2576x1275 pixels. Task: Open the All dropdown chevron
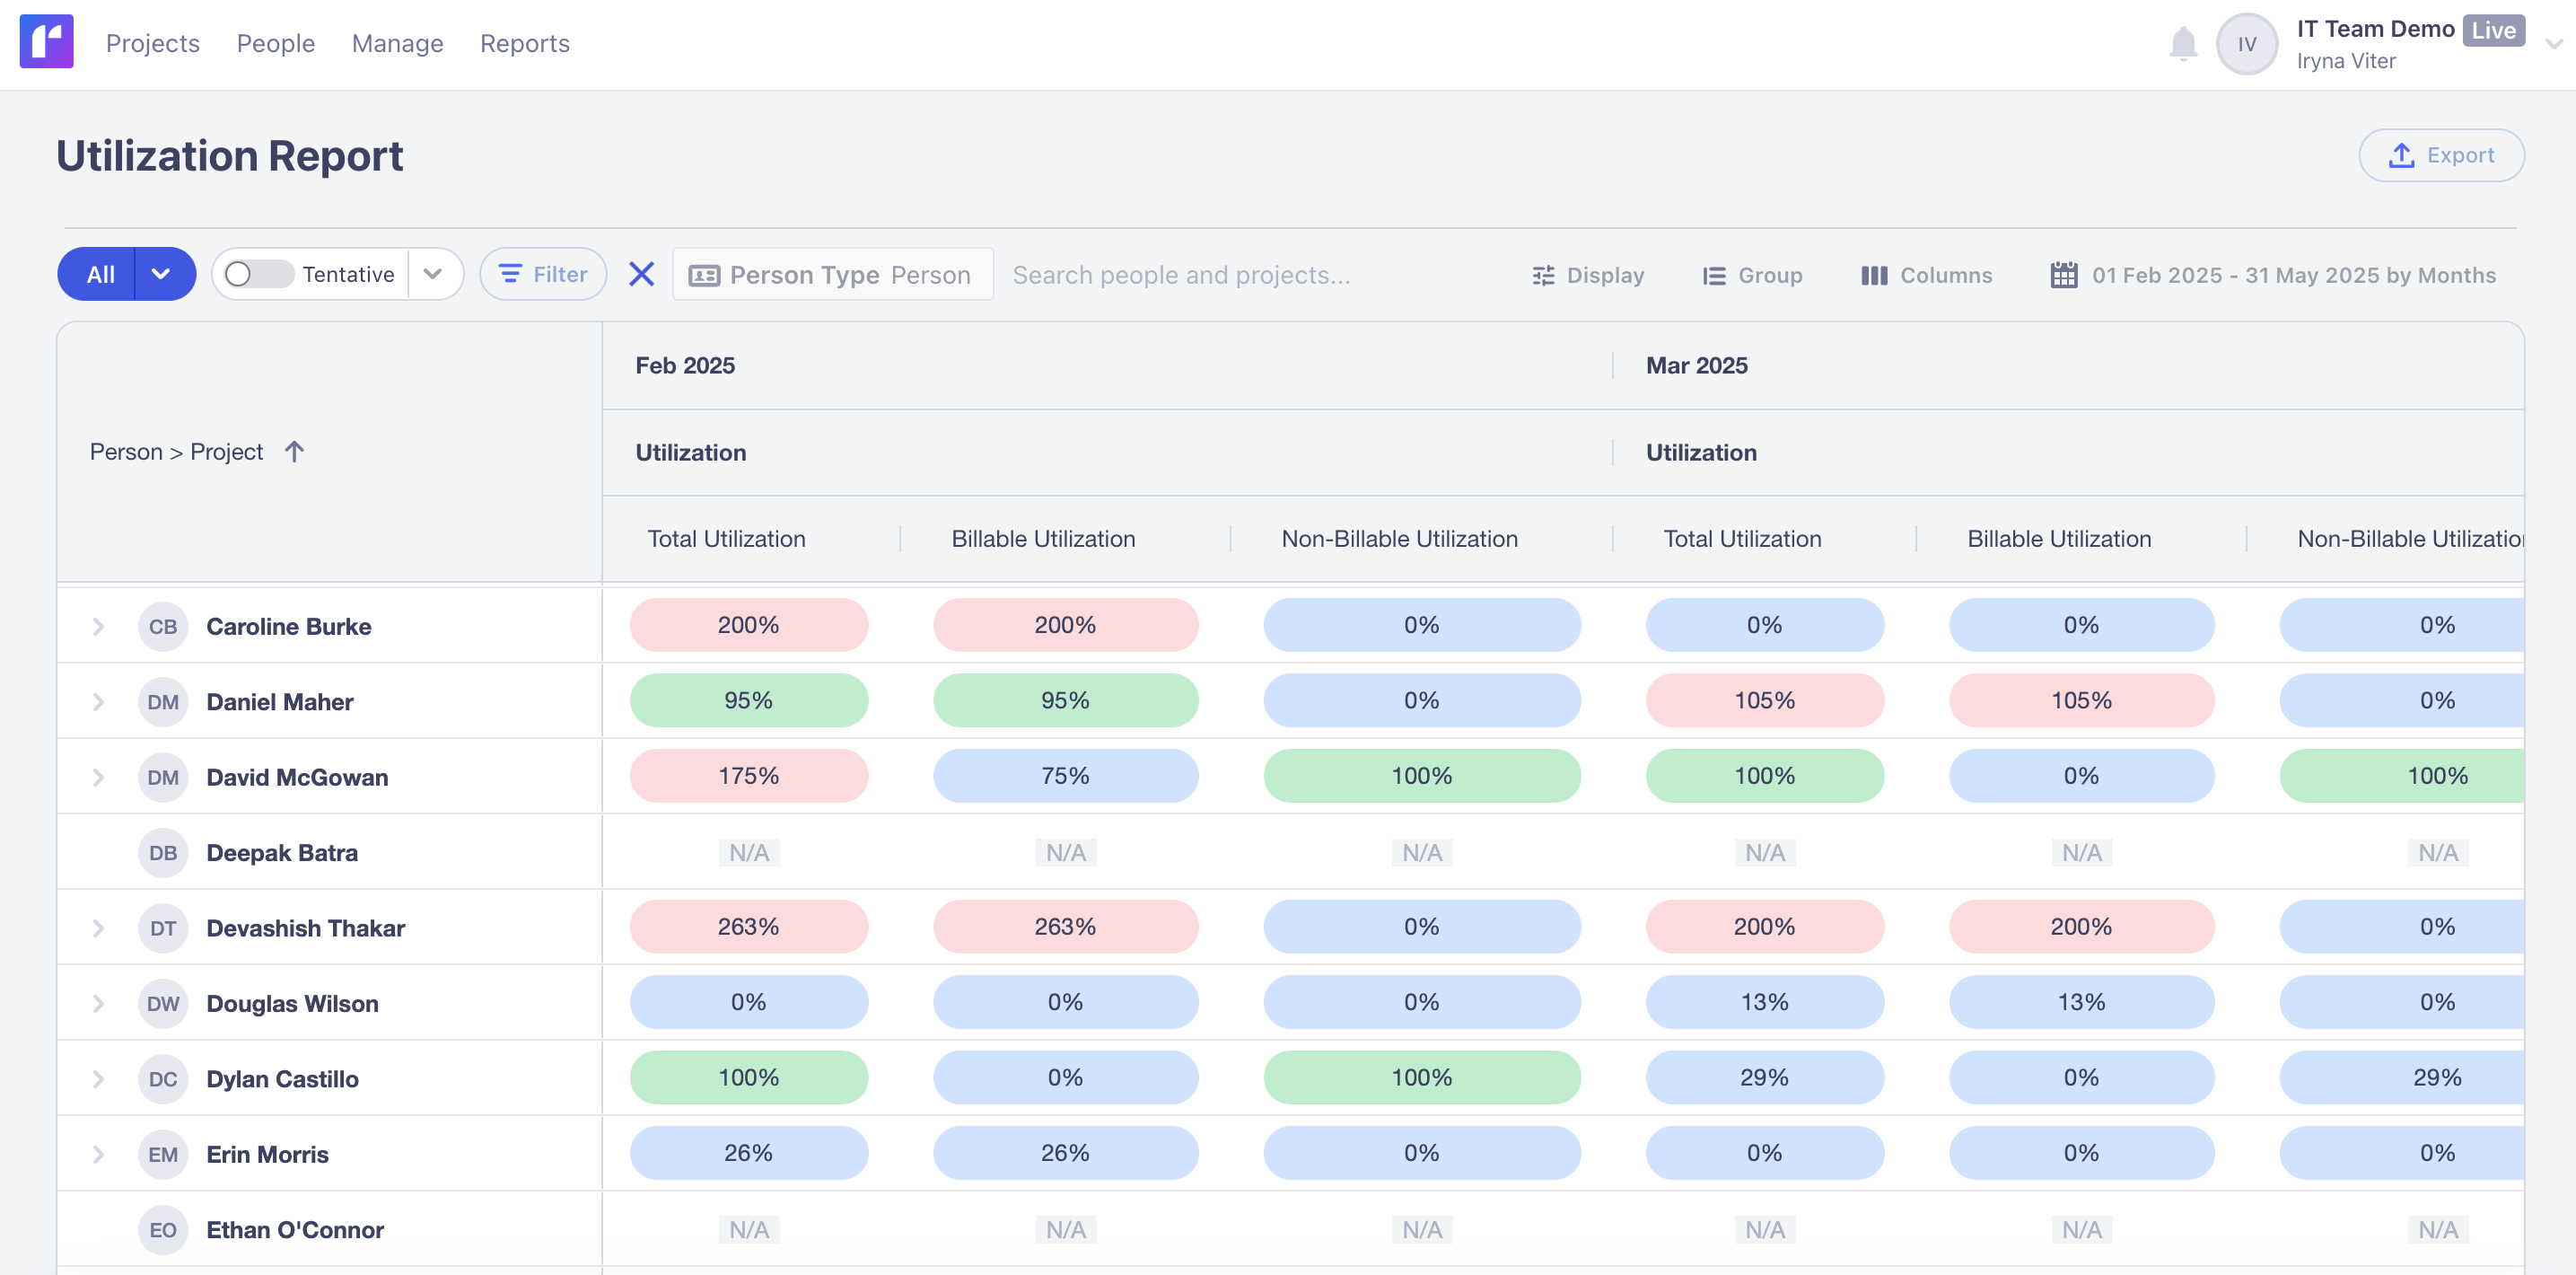point(161,274)
